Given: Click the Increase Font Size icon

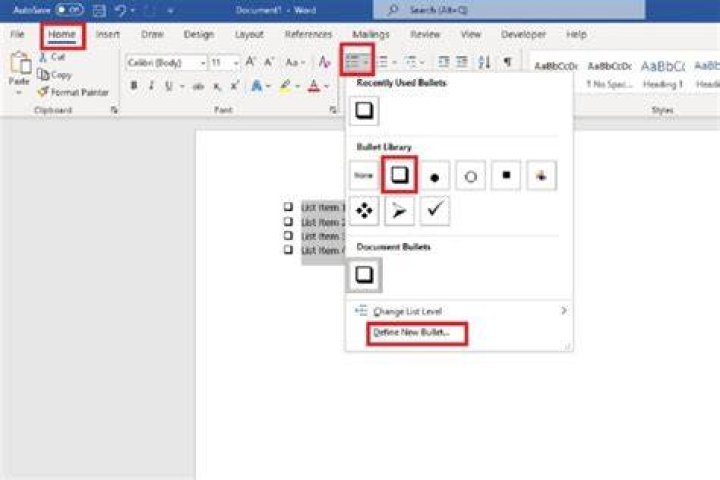Looking at the screenshot, I should [x=250, y=62].
